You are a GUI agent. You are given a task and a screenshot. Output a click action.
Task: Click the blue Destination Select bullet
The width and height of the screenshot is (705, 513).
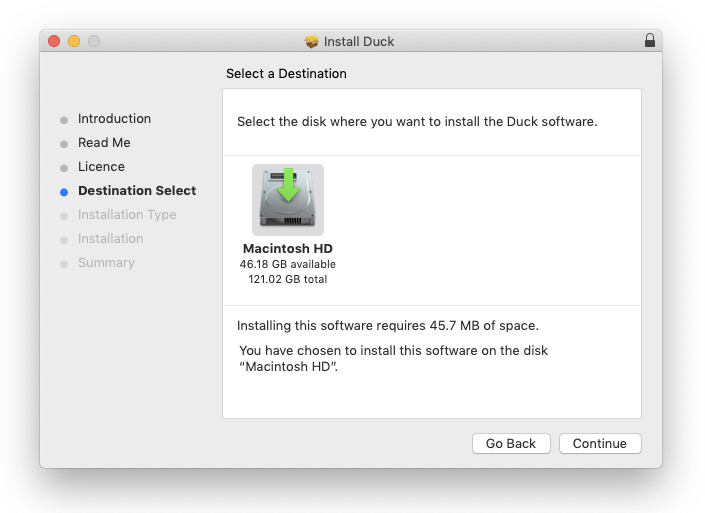point(64,192)
